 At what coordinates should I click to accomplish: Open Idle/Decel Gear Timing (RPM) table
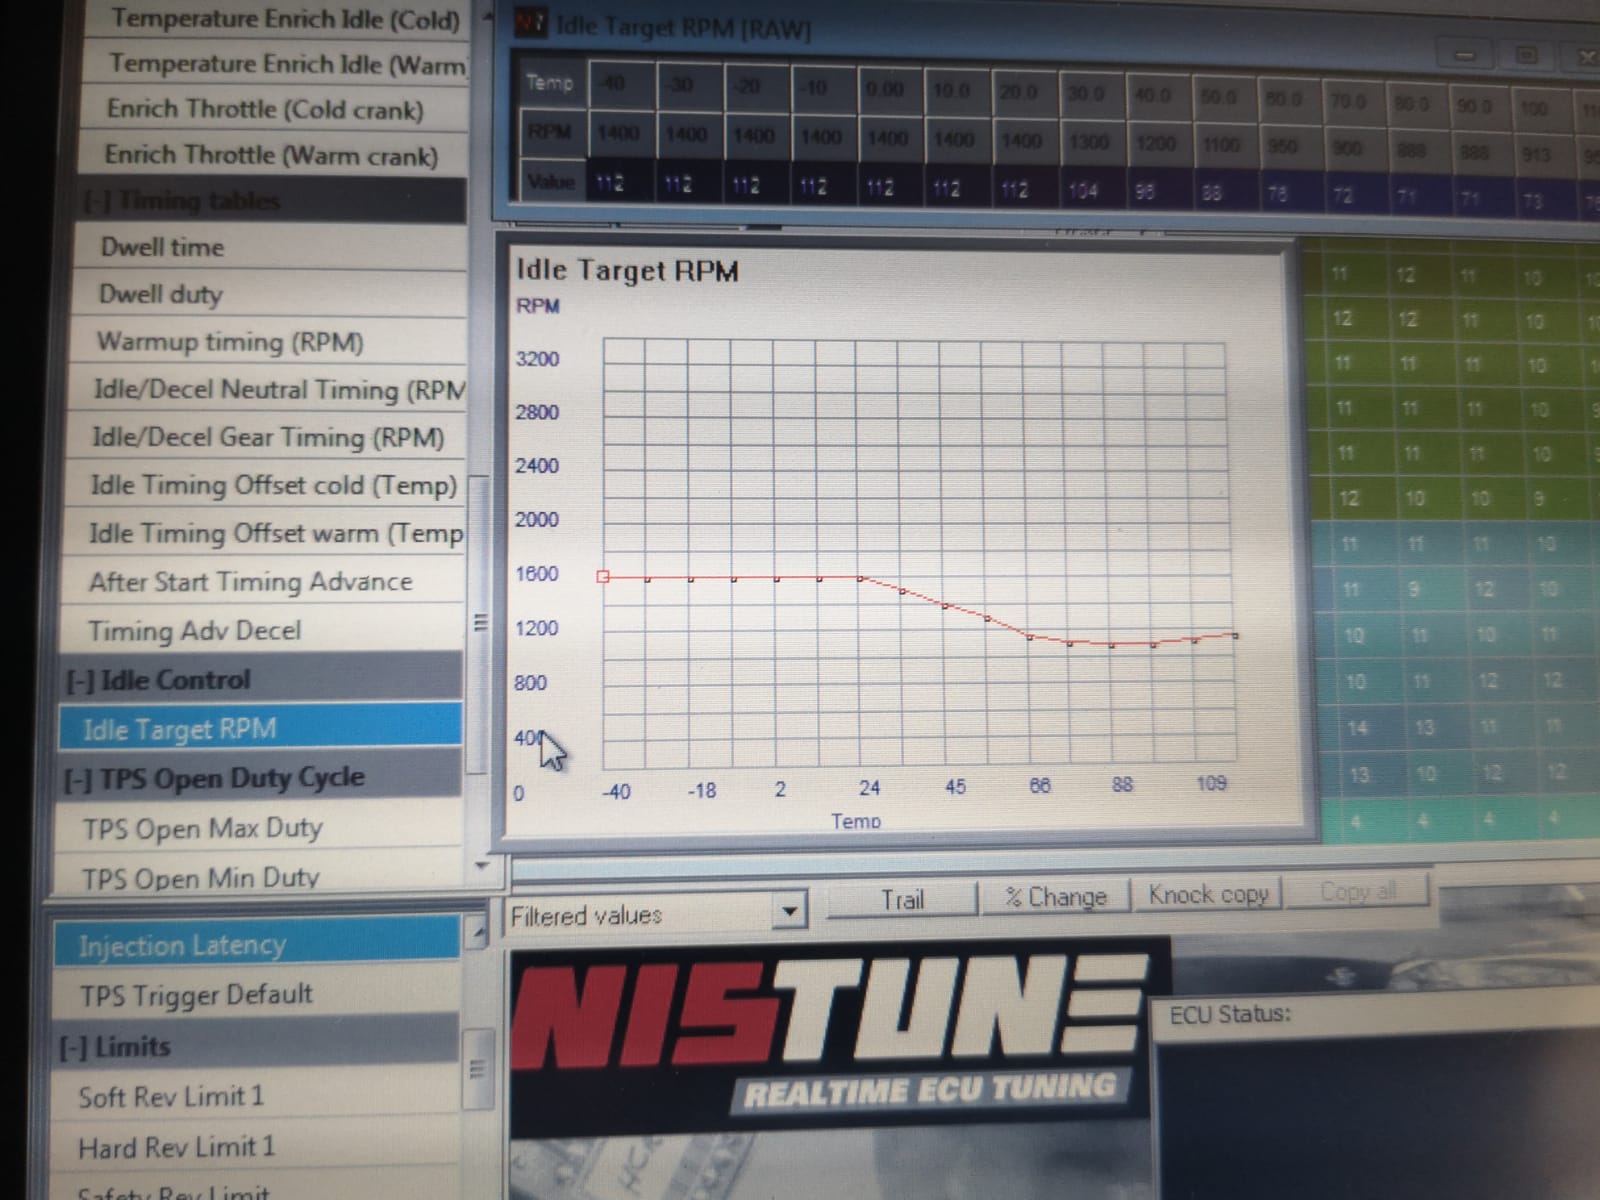(267, 437)
